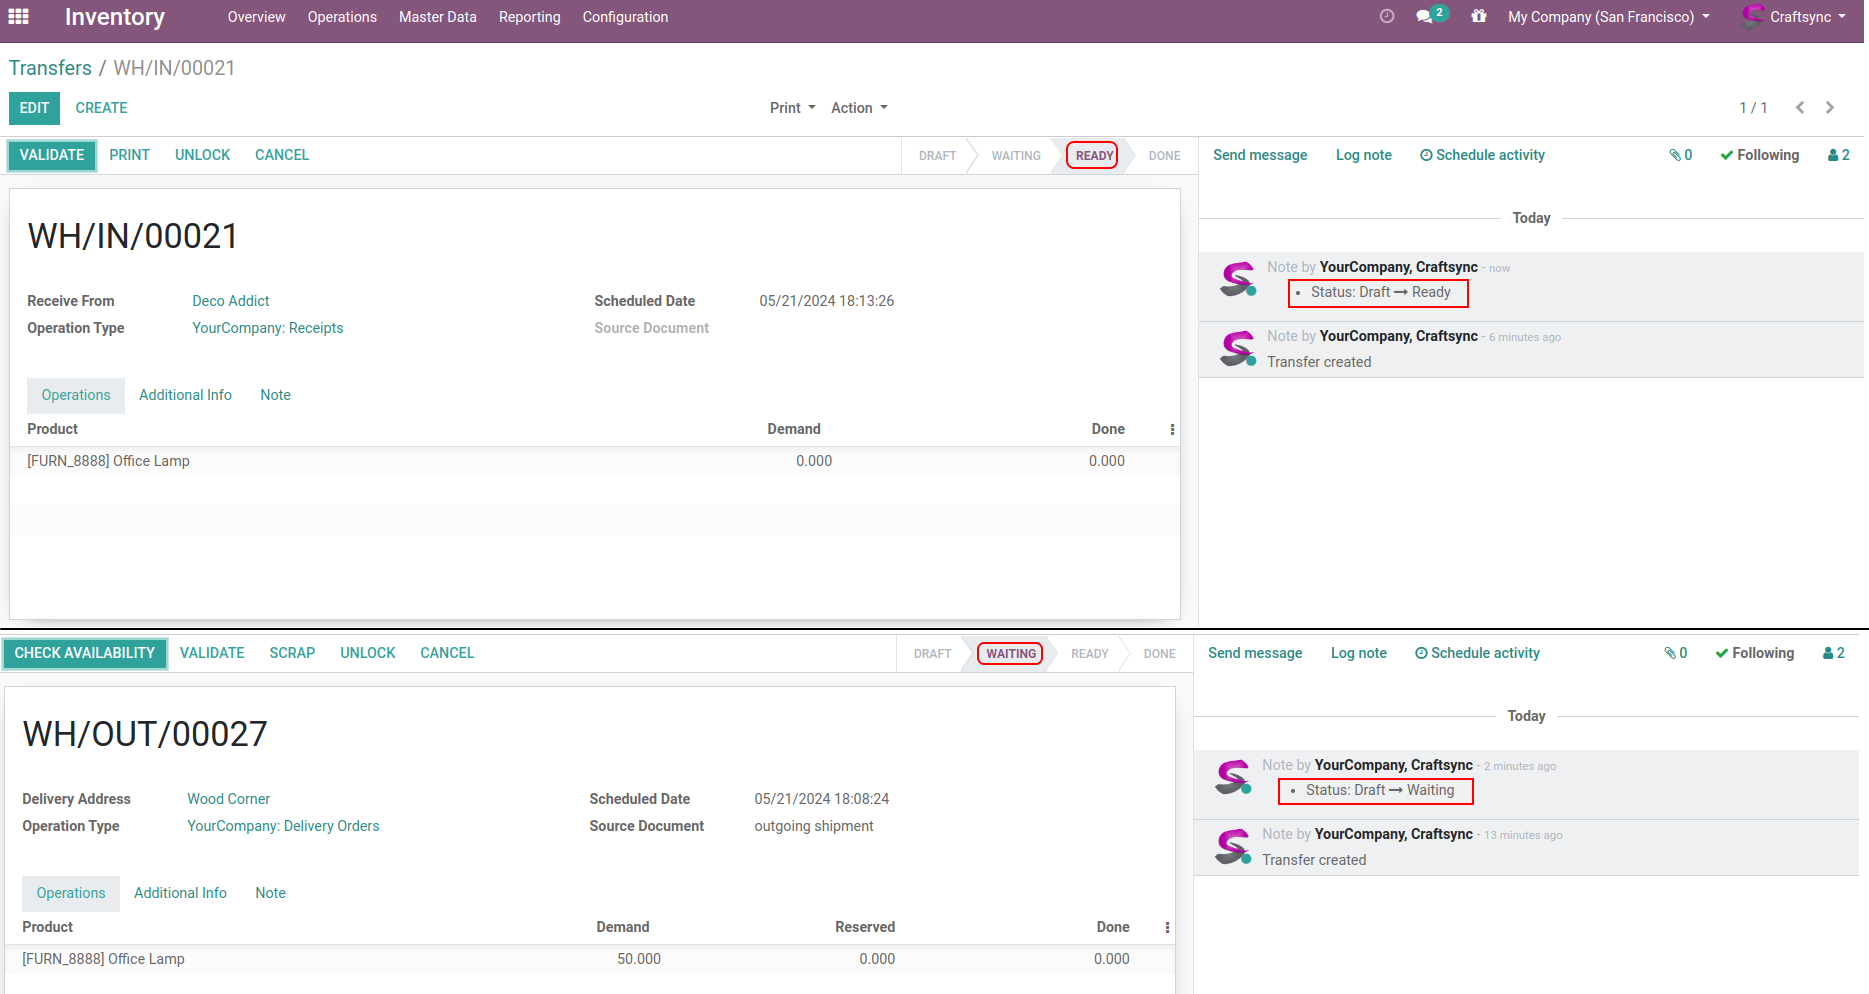
Task: Toggle Following status in lower chatter
Action: [x=1754, y=653]
